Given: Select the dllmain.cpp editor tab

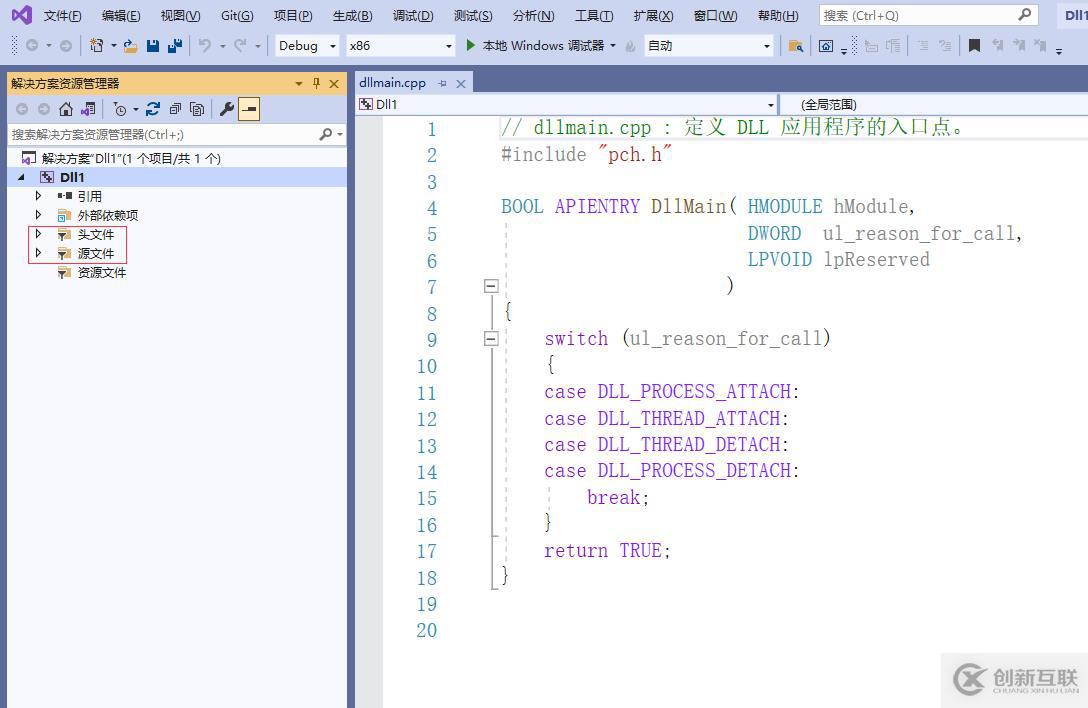Looking at the screenshot, I should (392, 83).
